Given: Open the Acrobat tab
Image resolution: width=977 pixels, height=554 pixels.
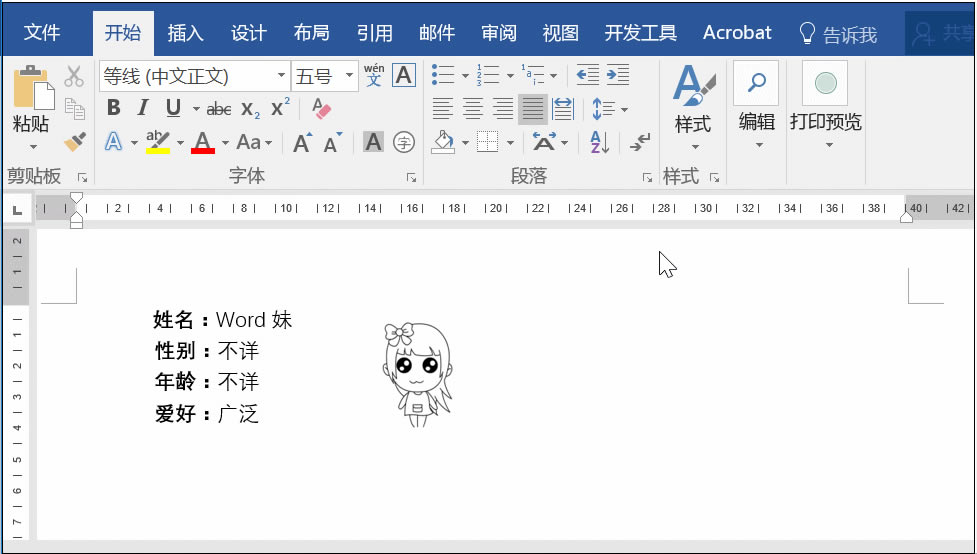Looking at the screenshot, I should click(737, 32).
